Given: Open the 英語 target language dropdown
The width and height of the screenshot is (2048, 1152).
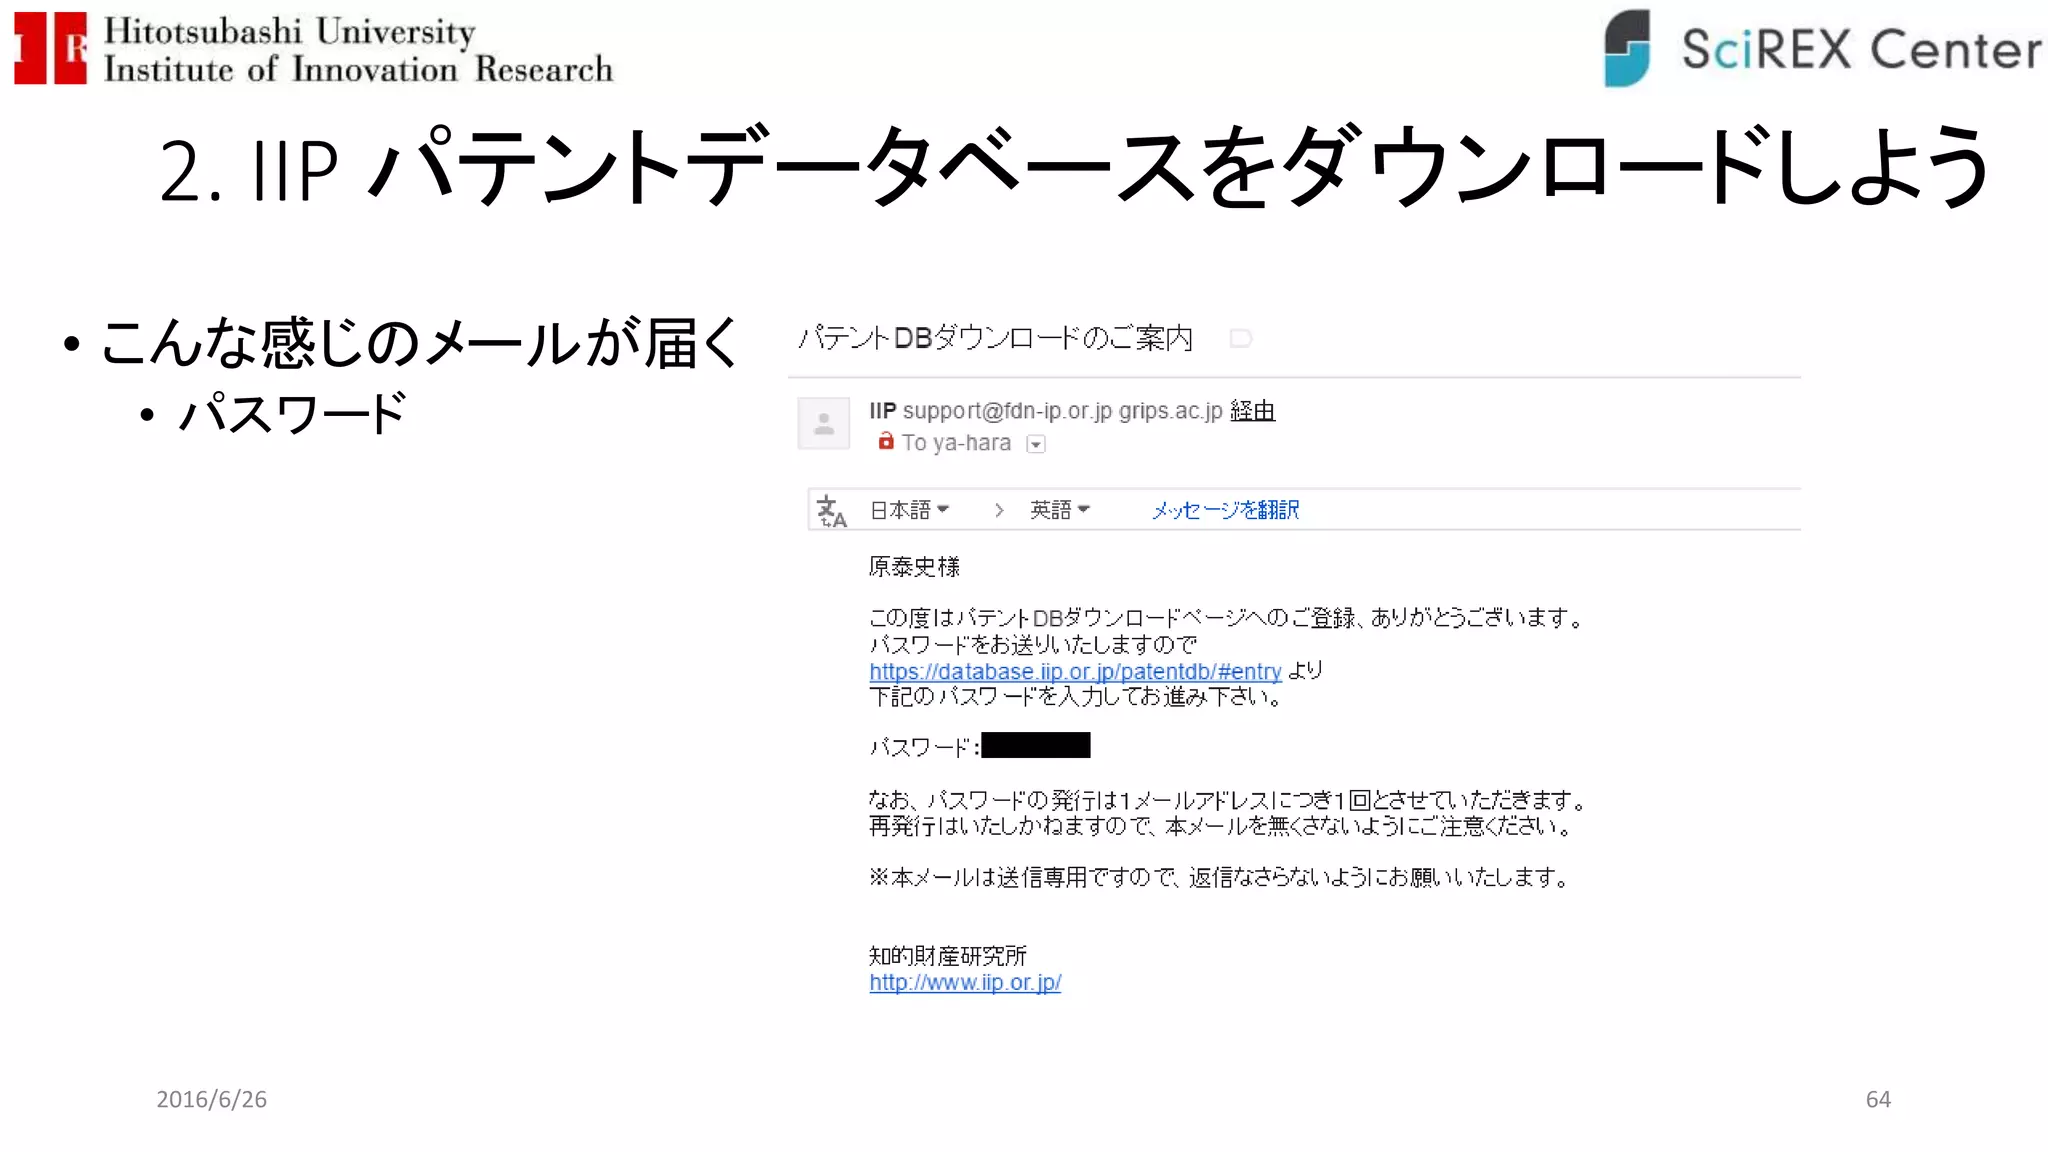Looking at the screenshot, I should 1060,510.
